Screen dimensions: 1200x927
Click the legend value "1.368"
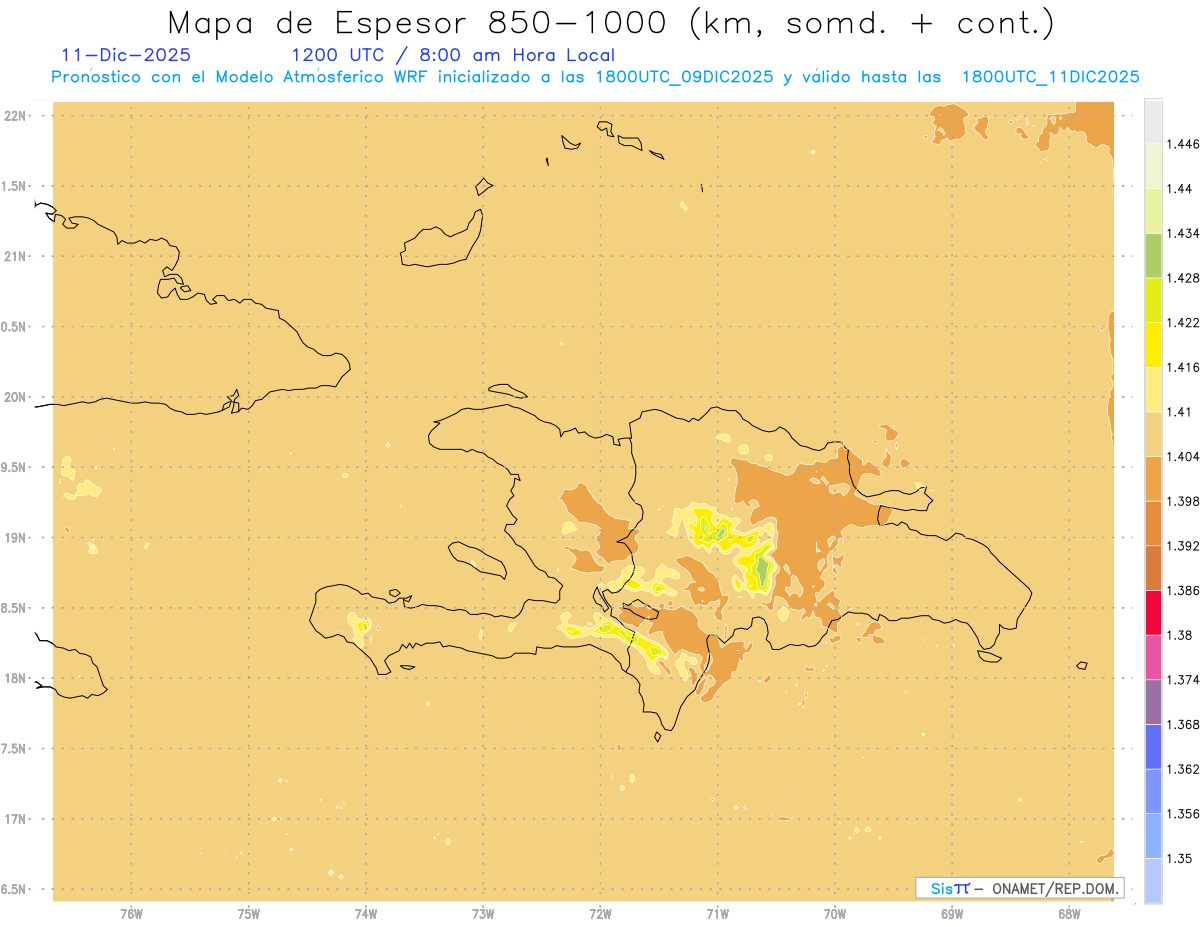1183,724
